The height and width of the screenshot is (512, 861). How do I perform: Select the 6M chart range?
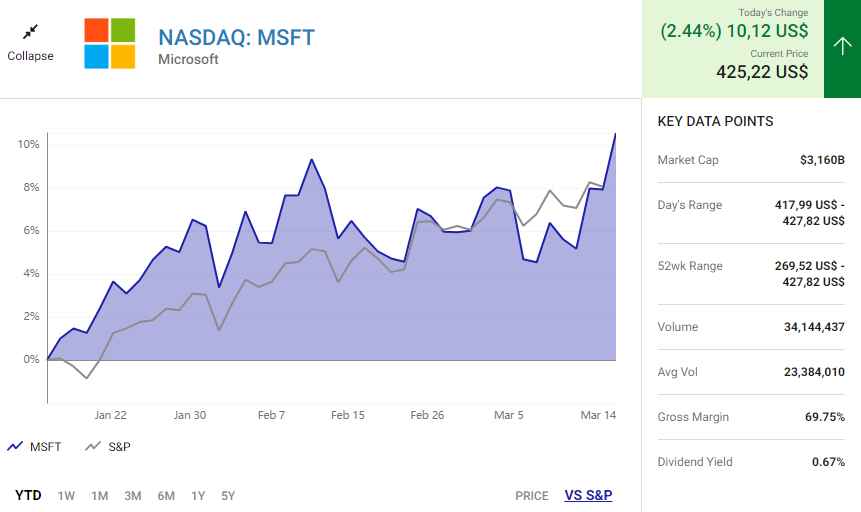point(165,495)
